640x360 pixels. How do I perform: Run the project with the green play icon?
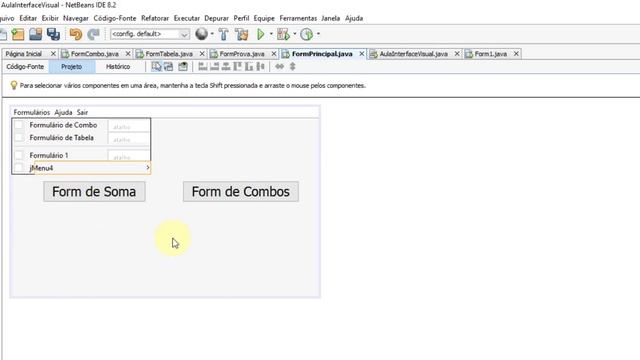tap(260, 34)
